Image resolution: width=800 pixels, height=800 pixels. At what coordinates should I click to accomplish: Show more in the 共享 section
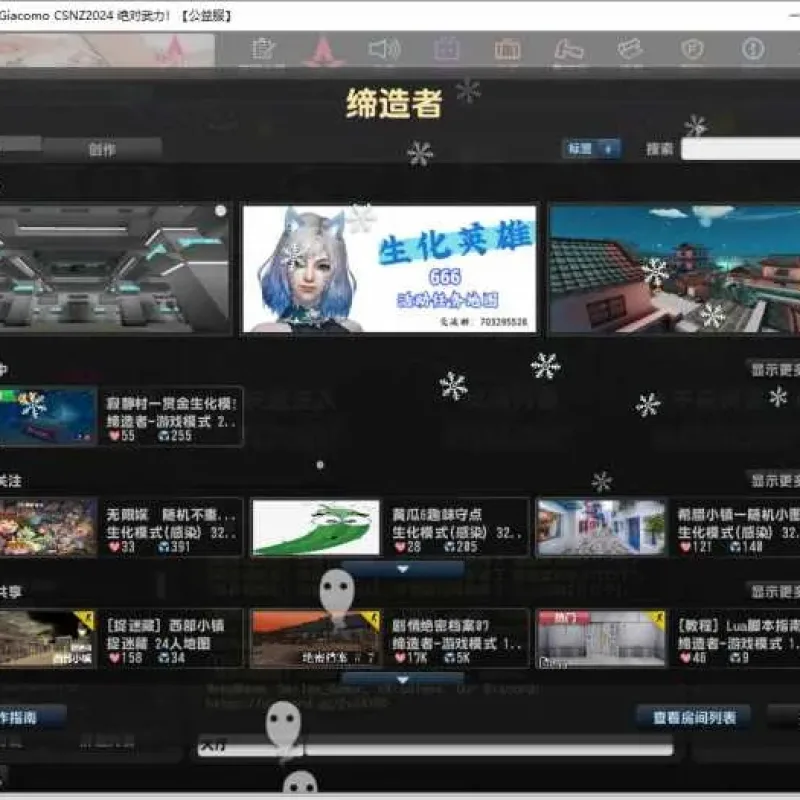tap(774, 591)
